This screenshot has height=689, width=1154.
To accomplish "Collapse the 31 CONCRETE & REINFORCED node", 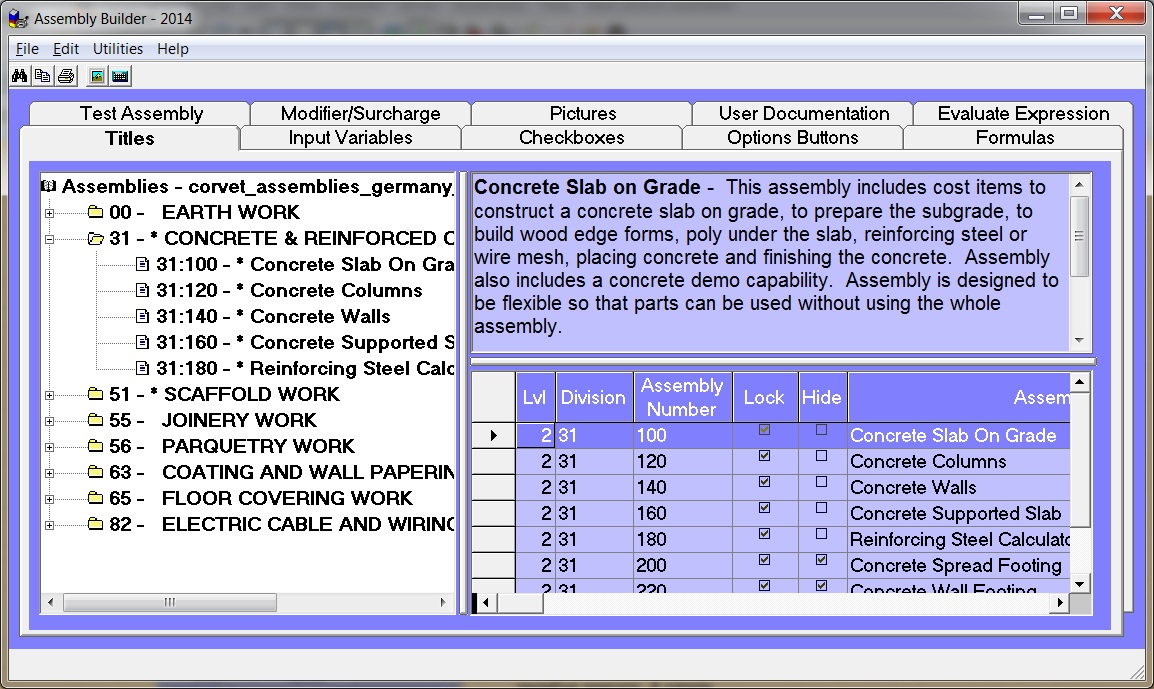I will pos(49,239).
